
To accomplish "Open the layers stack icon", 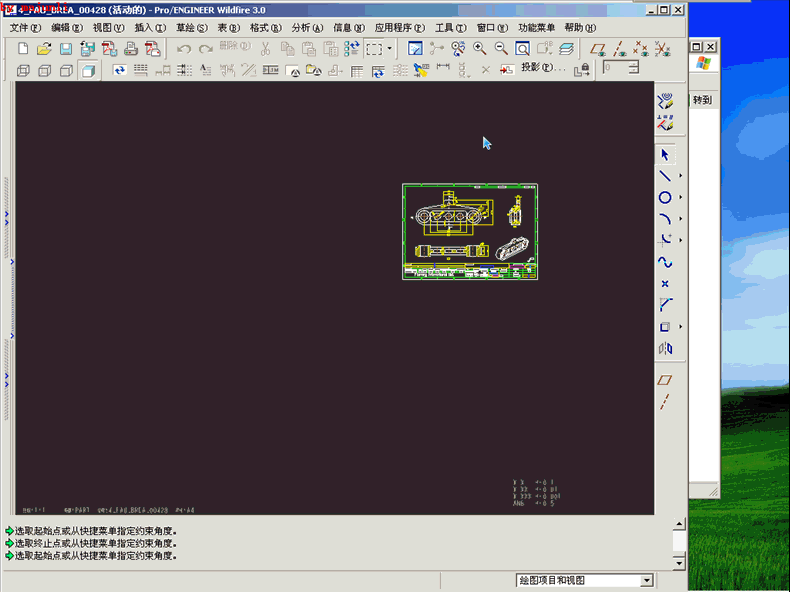I will [x=566, y=48].
